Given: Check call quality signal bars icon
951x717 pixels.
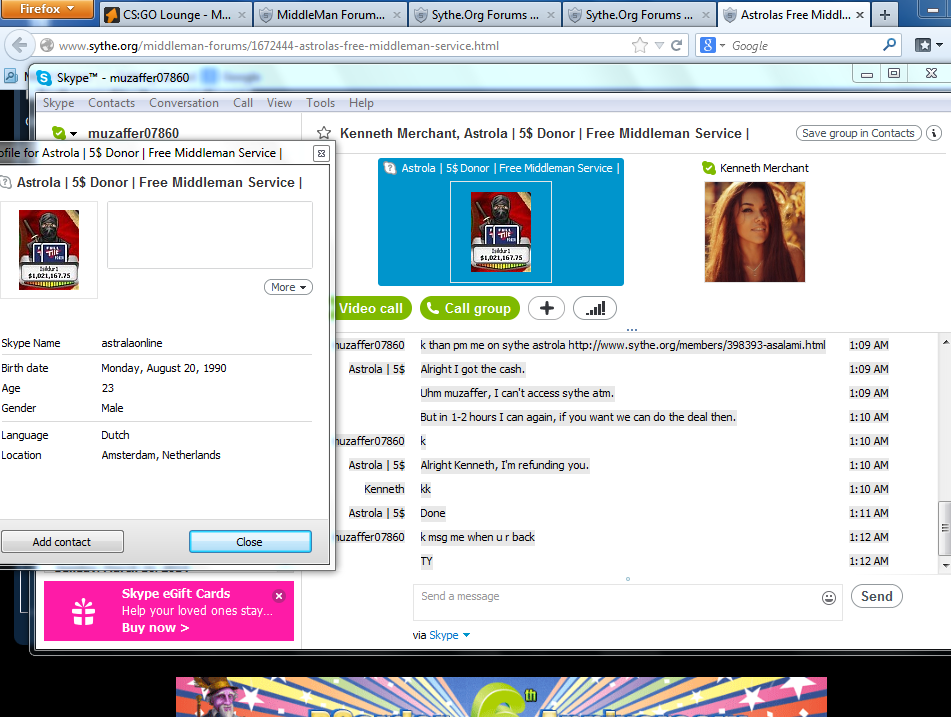Looking at the screenshot, I should point(594,308).
